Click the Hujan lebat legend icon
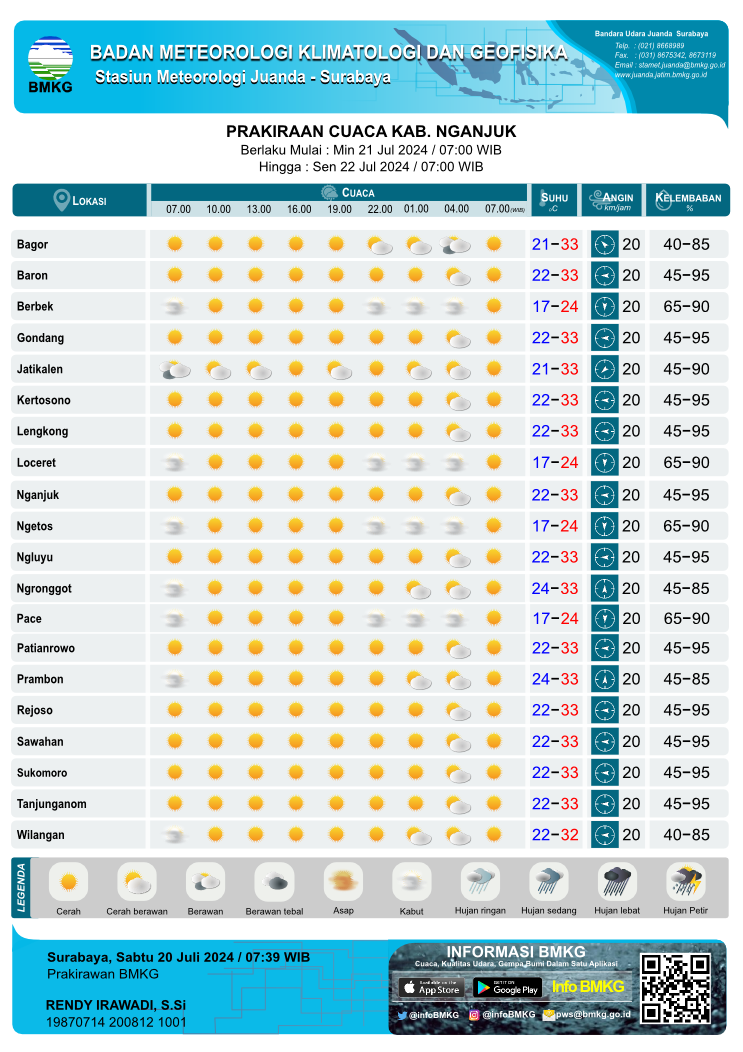The image size is (743, 1052). coord(617,881)
